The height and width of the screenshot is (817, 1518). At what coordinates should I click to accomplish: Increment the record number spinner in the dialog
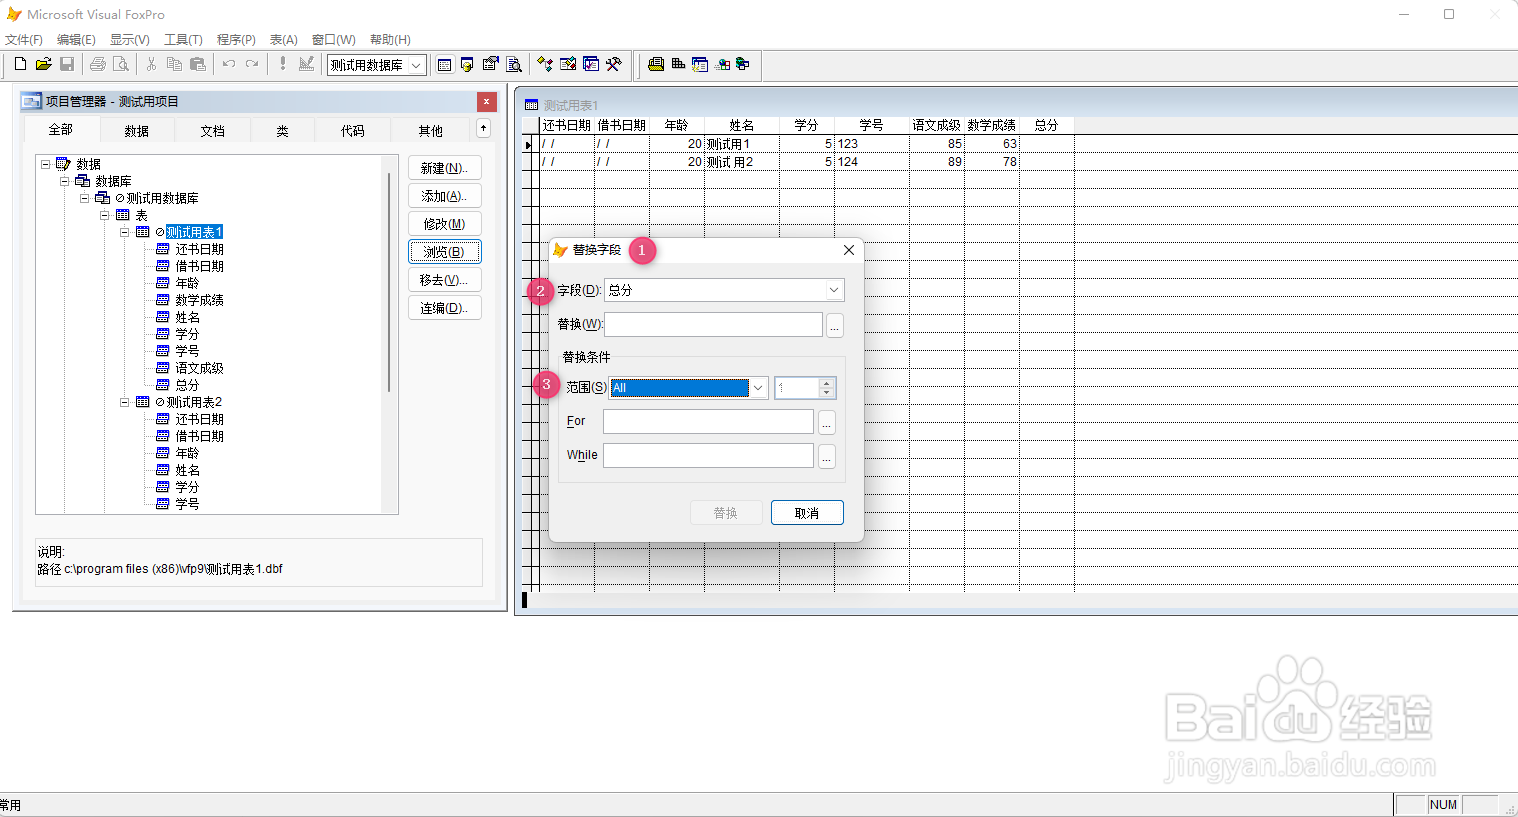point(827,383)
